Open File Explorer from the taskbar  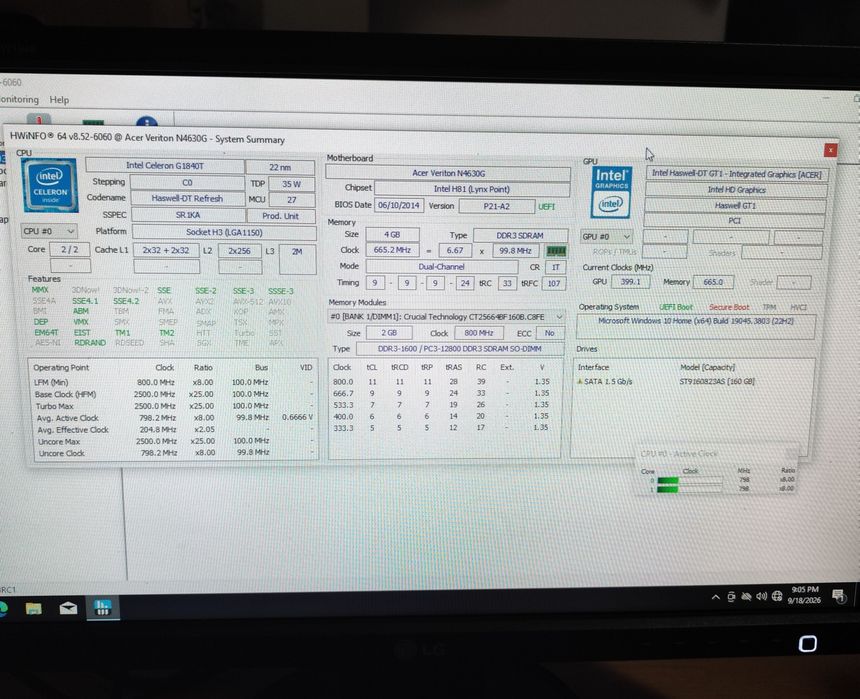[33, 608]
